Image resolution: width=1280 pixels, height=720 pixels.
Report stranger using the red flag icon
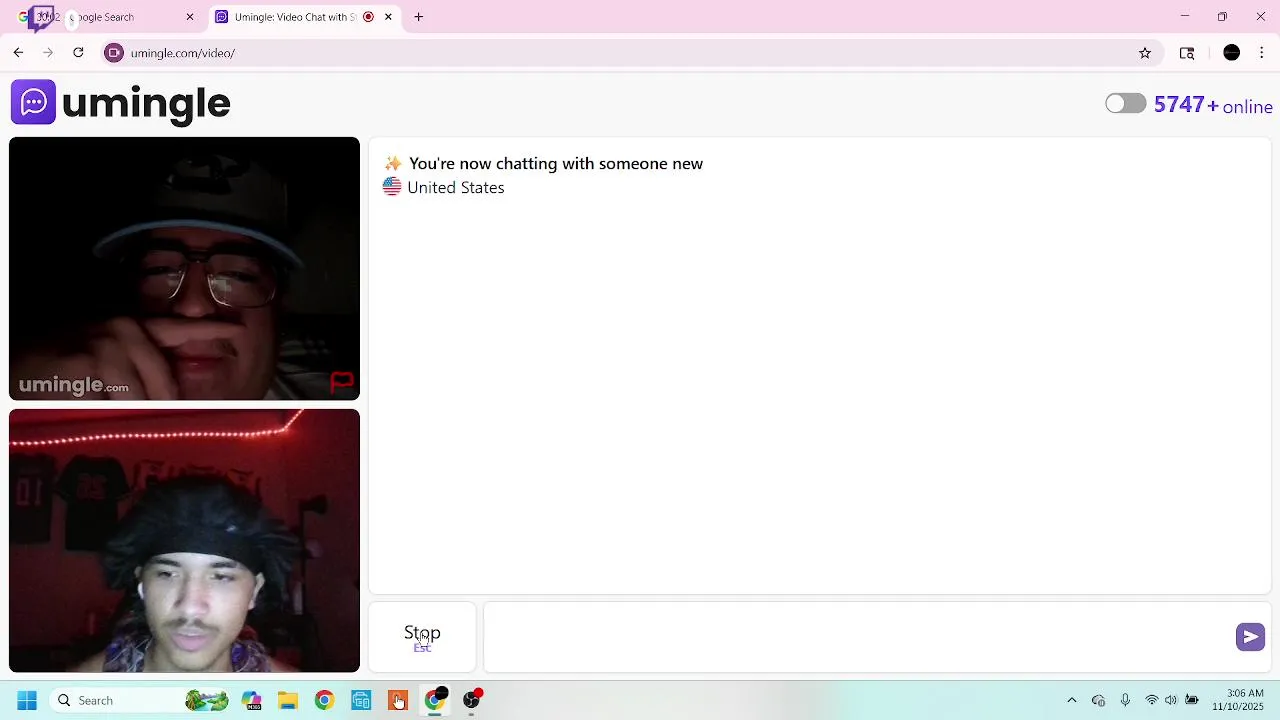[342, 381]
